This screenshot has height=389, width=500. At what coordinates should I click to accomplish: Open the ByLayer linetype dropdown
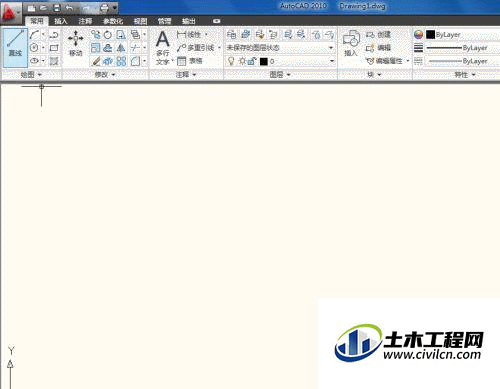(463, 61)
